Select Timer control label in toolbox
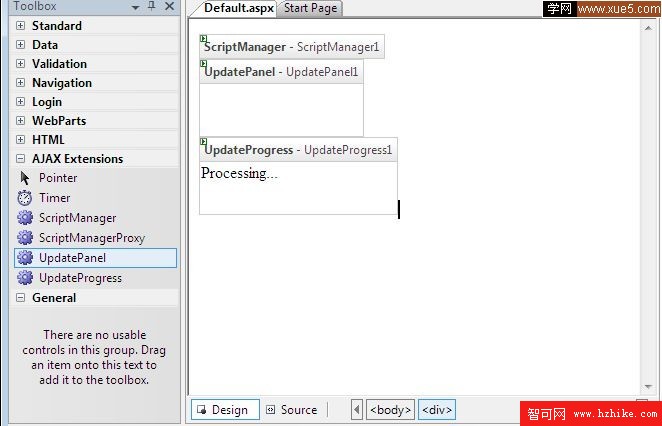The height and width of the screenshot is (426, 662). pos(54,198)
